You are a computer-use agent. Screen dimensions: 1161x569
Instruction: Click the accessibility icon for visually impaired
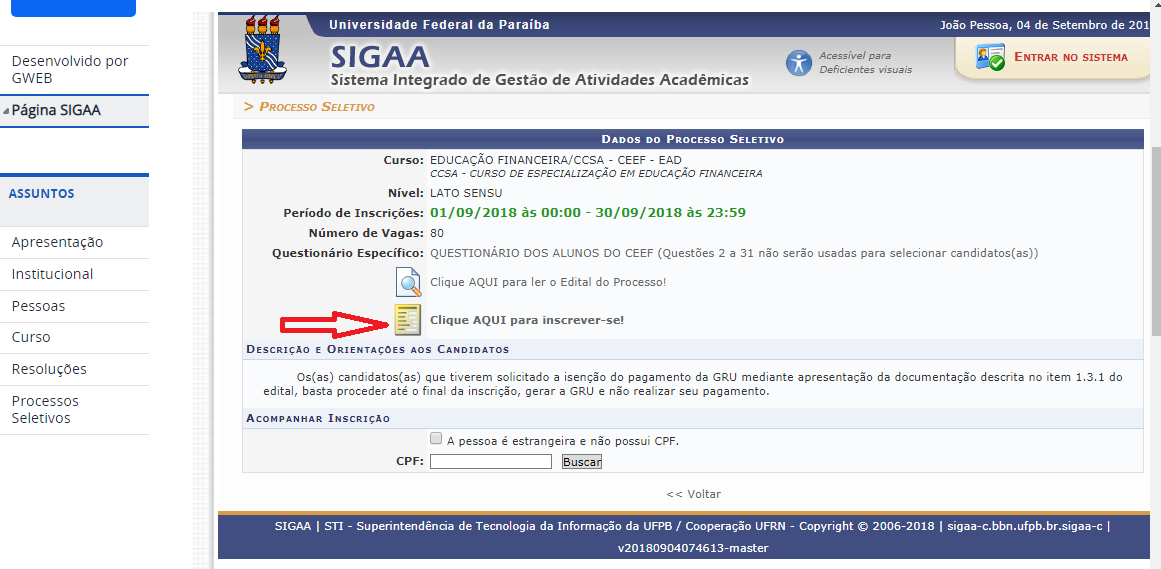point(799,63)
